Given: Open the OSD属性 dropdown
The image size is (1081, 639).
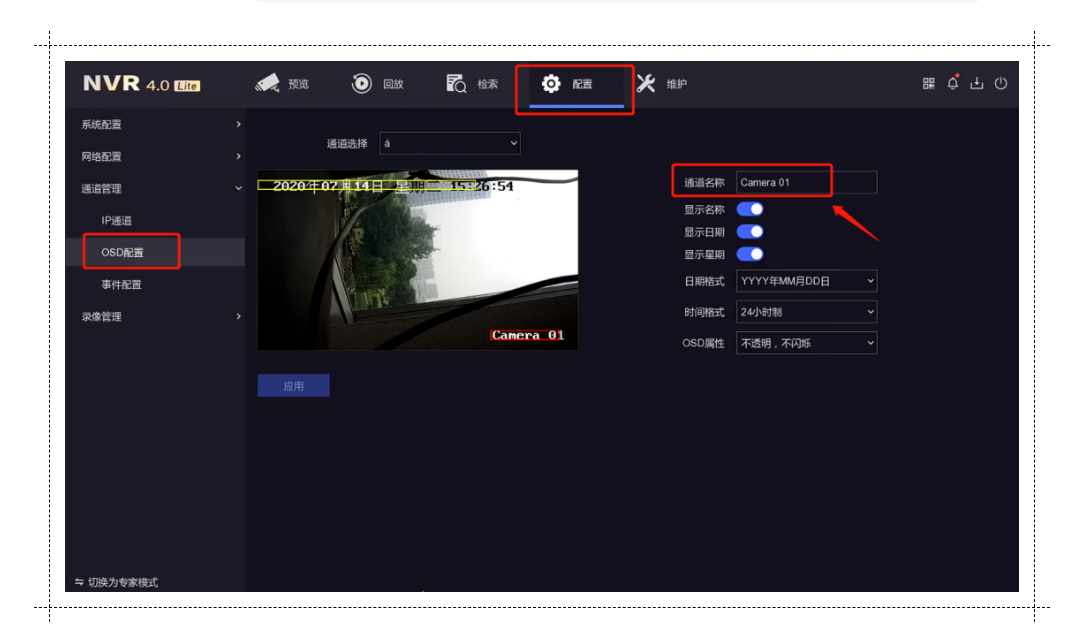Looking at the screenshot, I should 807,343.
